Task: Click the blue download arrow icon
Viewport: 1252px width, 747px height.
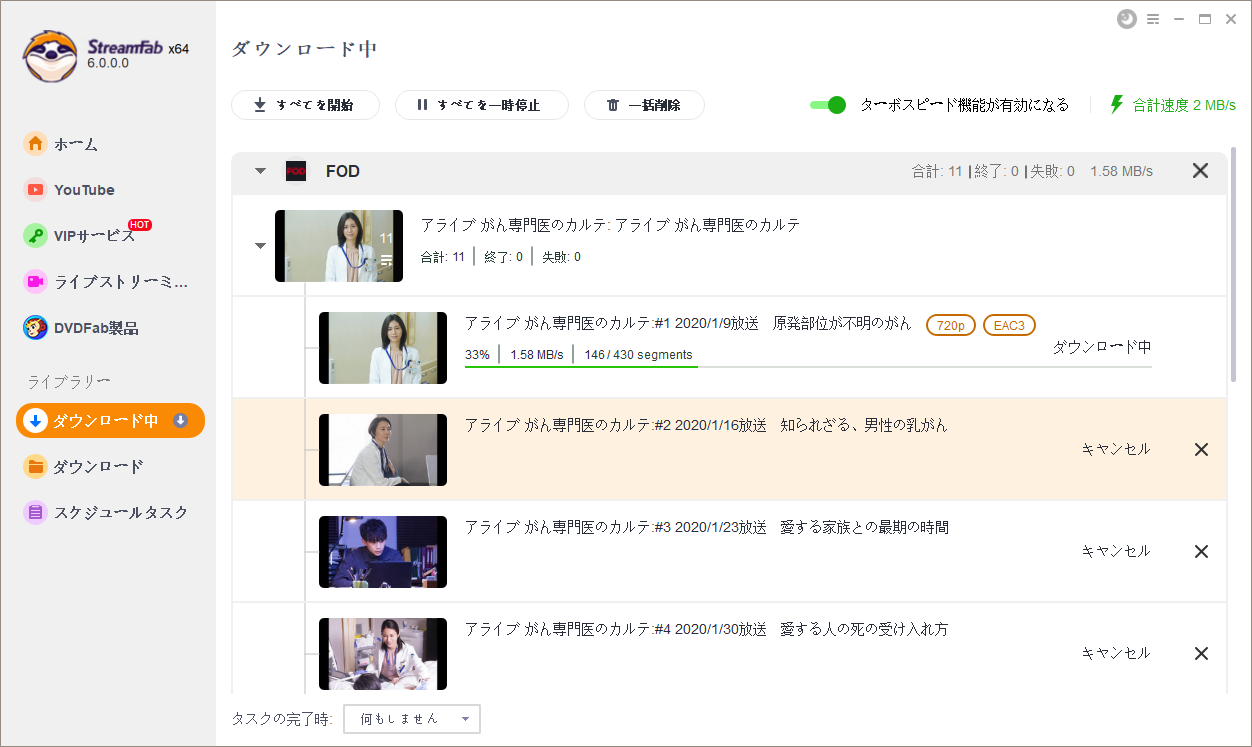Action: [x=36, y=421]
